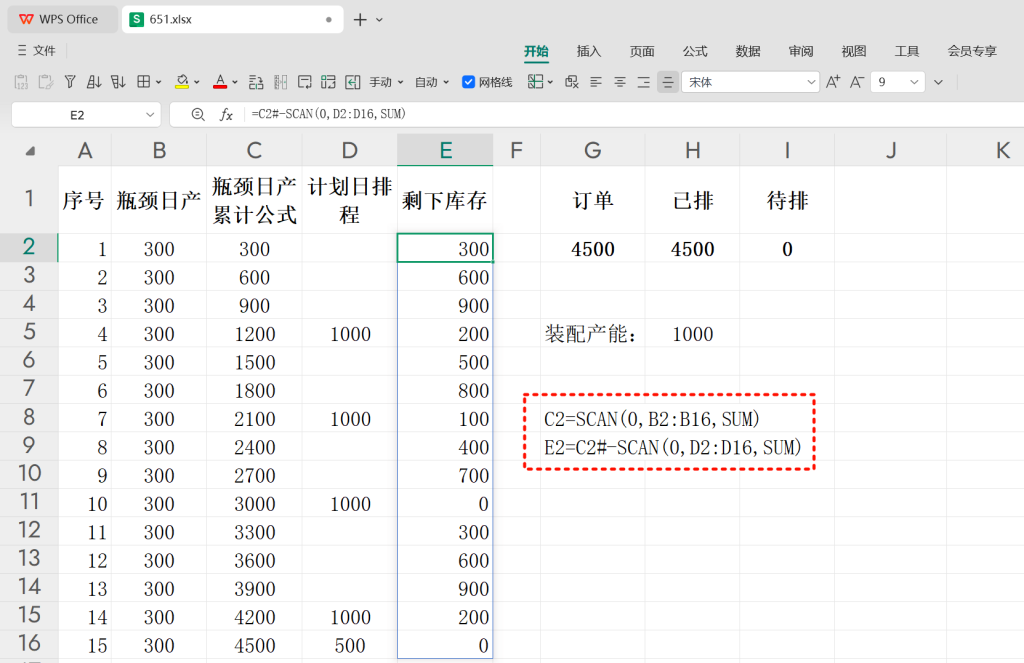
Task: Apply the red font color A
Action: tap(220, 82)
